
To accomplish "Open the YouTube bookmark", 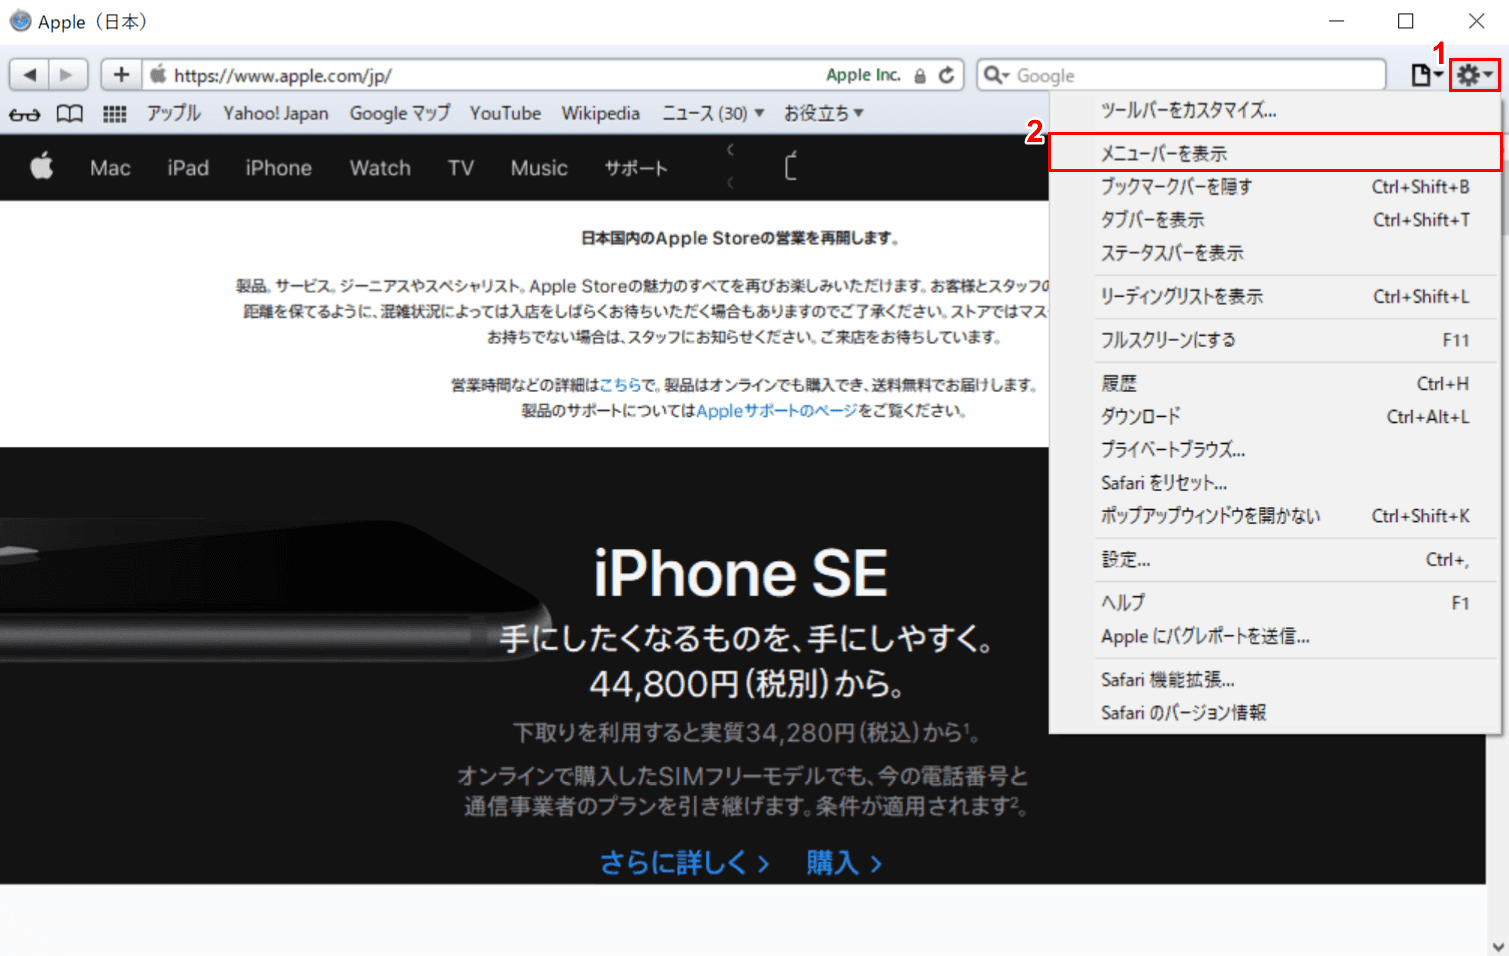I will pos(505,113).
